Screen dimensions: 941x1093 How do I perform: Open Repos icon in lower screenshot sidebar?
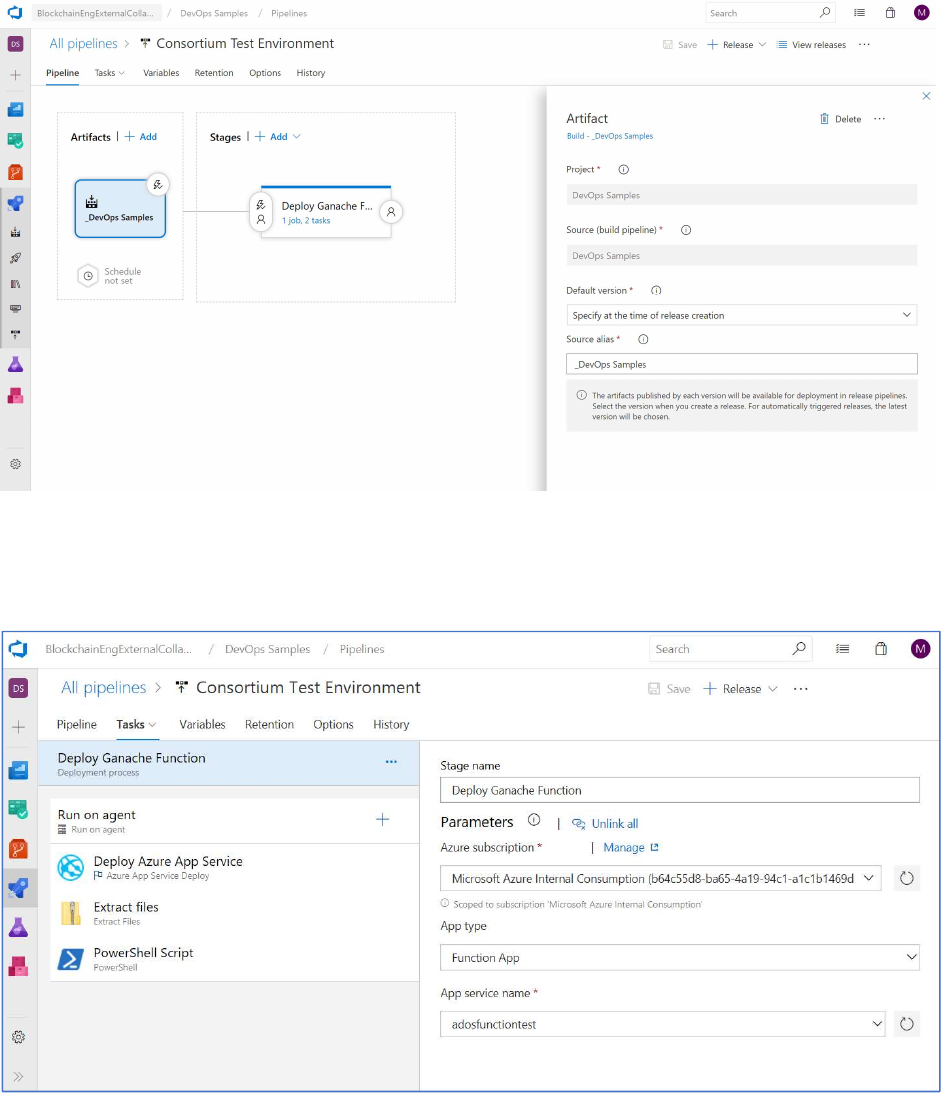[x=18, y=849]
